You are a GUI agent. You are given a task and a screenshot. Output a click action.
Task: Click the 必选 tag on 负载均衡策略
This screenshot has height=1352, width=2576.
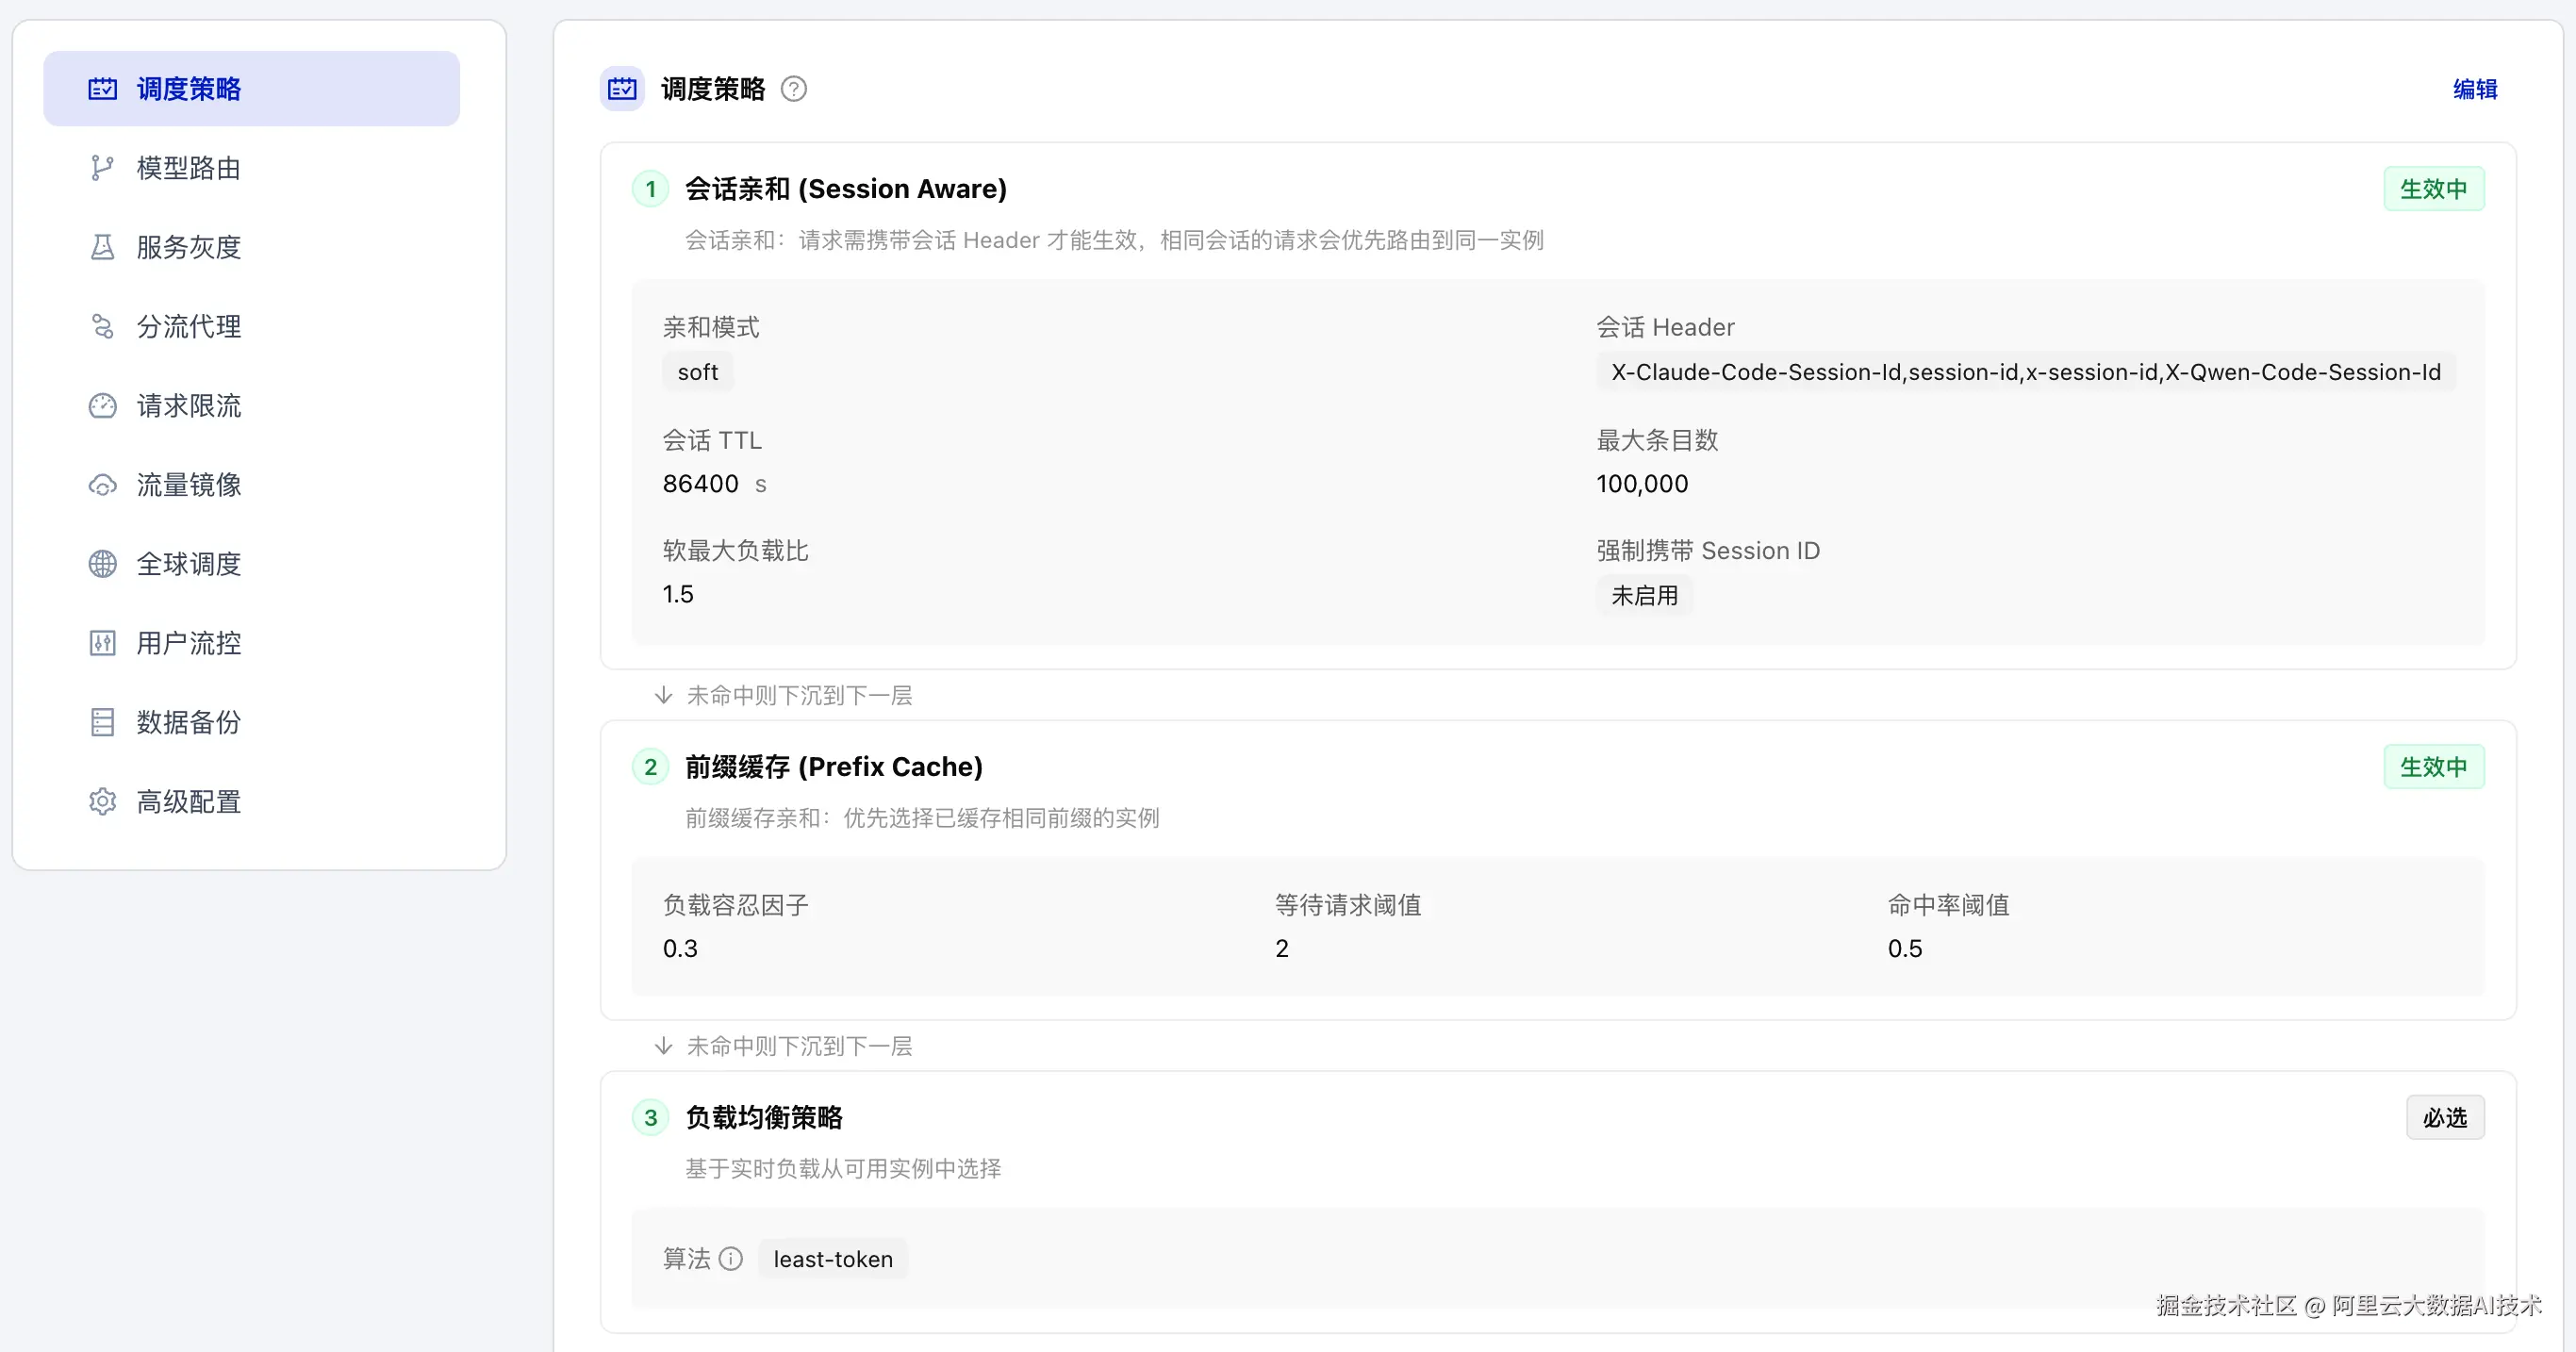coord(2445,1117)
